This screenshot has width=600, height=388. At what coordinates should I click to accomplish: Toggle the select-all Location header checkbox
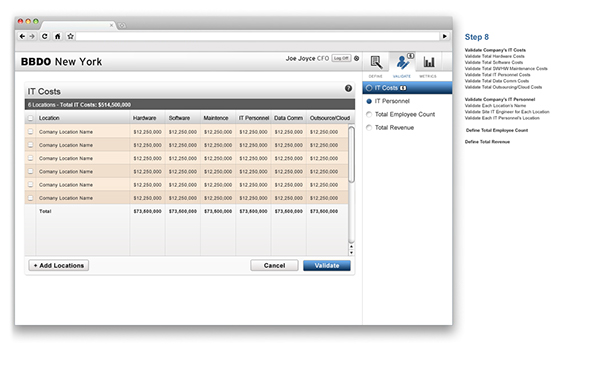(31, 118)
